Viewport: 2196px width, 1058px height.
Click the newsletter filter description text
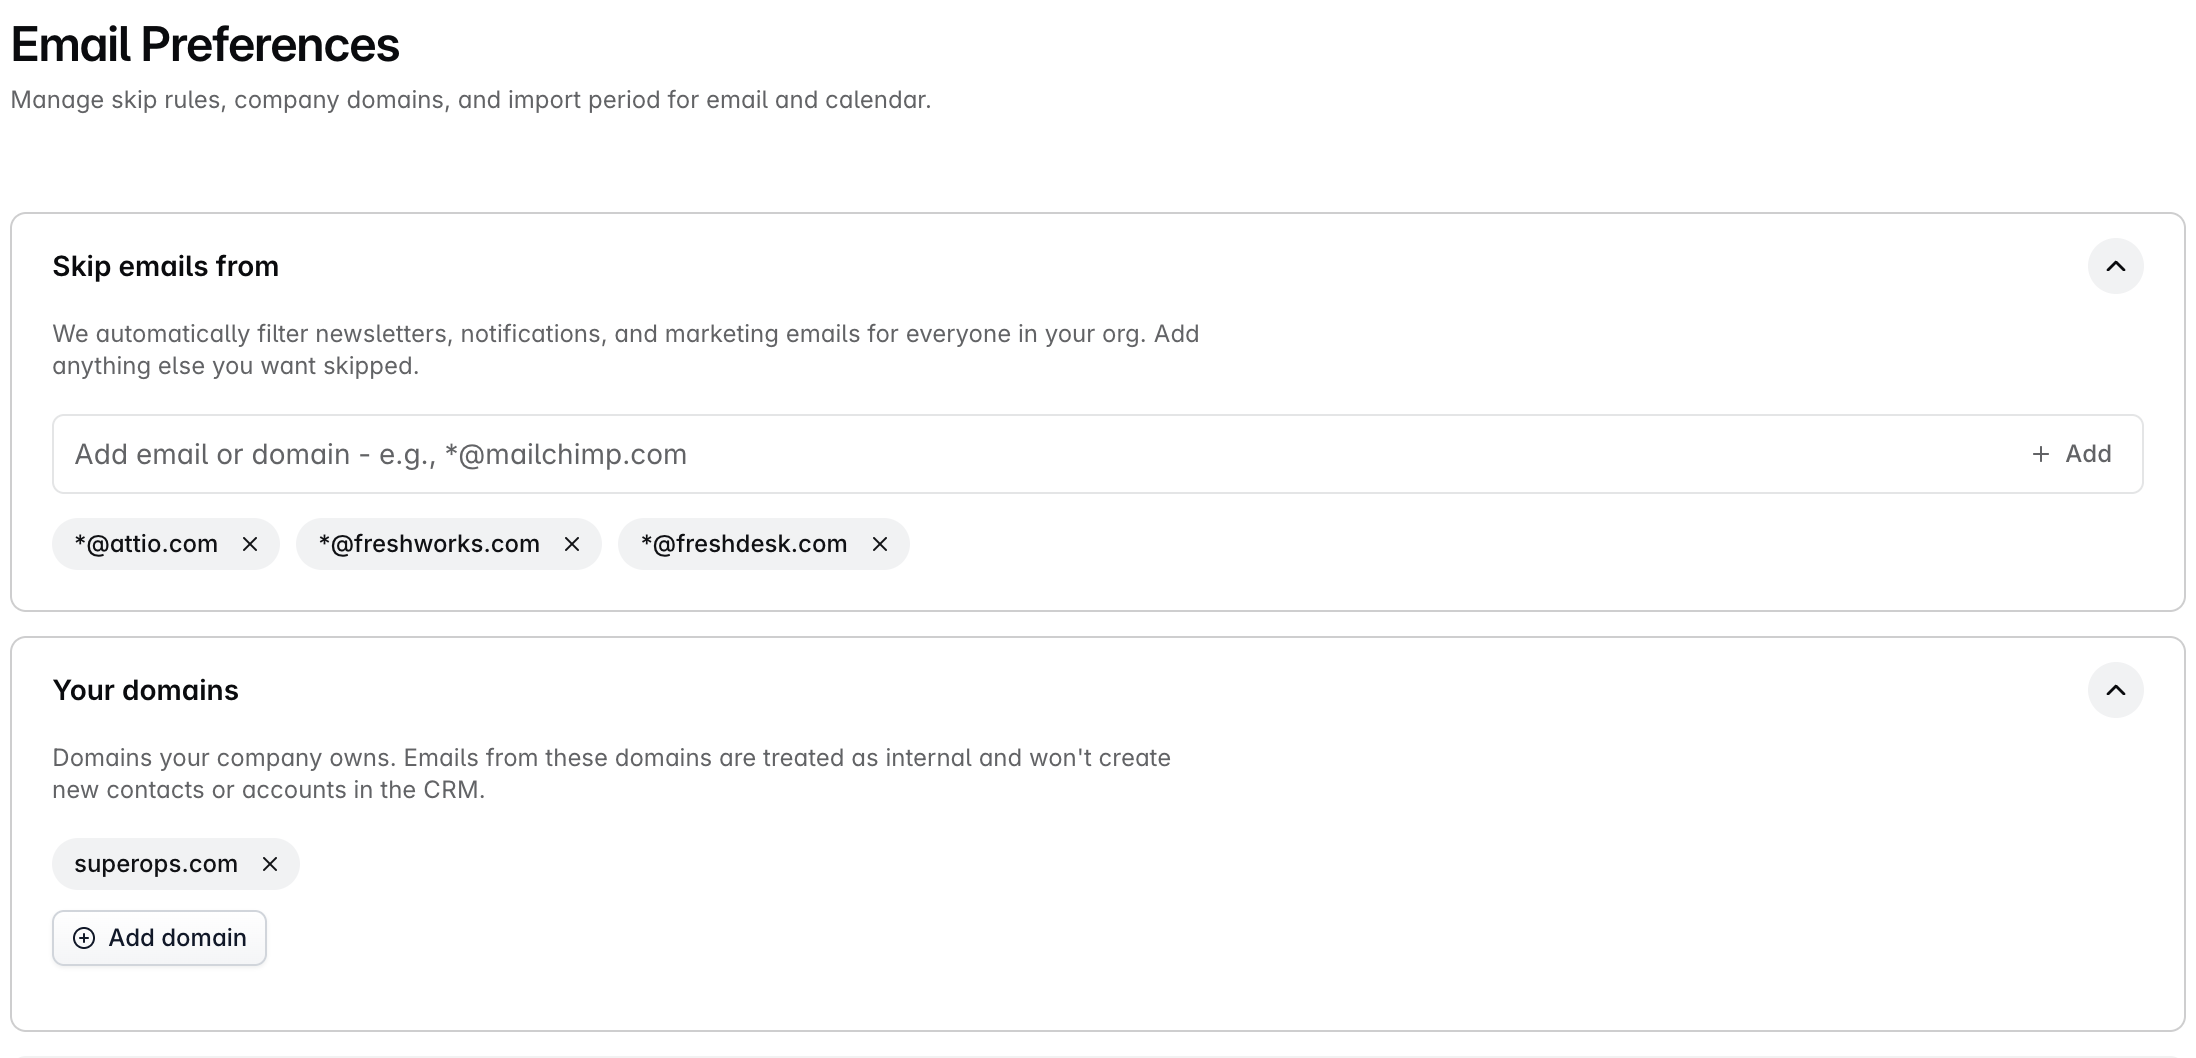click(626, 350)
